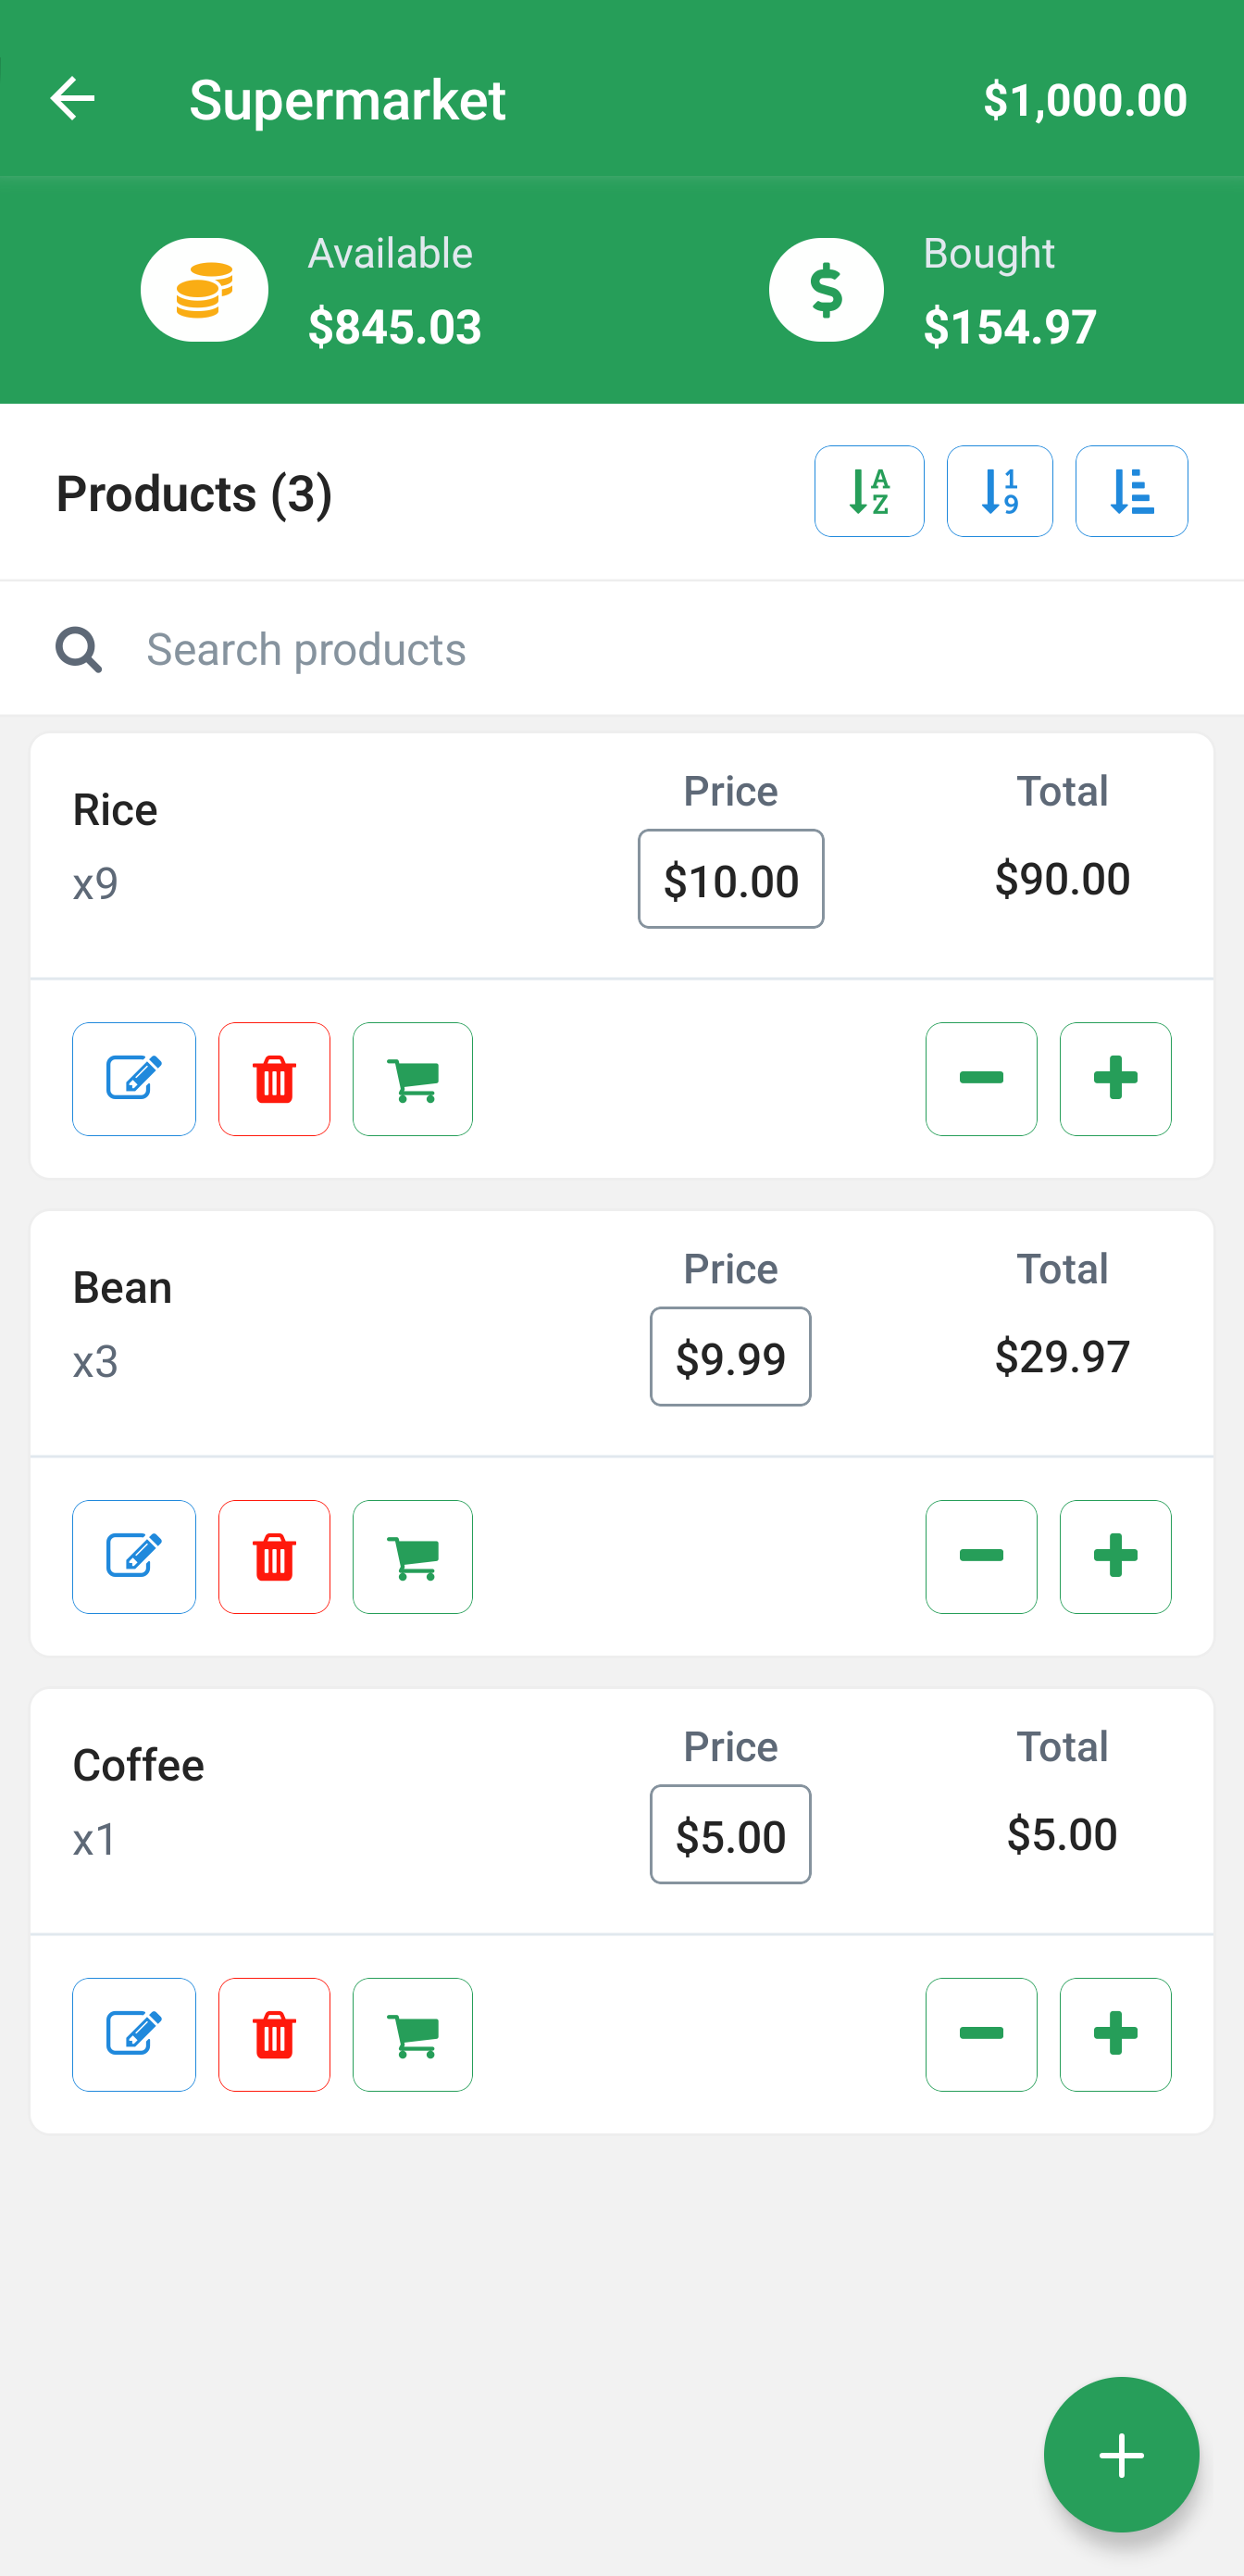1244x2576 pixels.
Task: Open the Bean $9.99 price box
Action: click(730, 1357)
